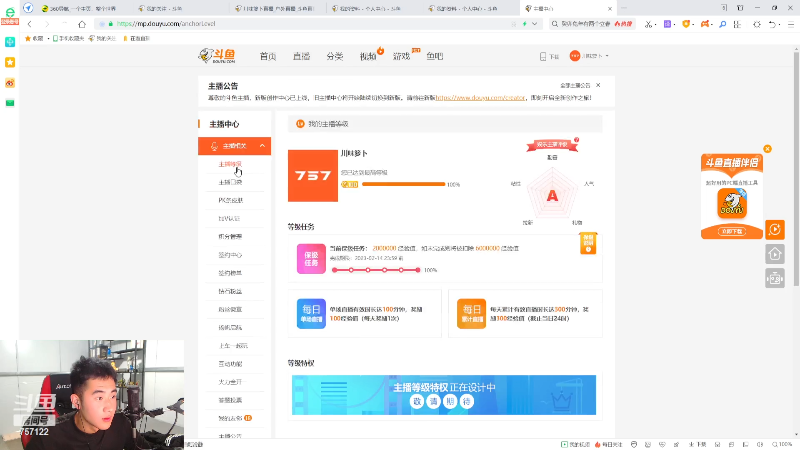The height and width of the screenshot is (450, 800).
Task: Open the PK sidebar menu item
Action: pos(231,200)
